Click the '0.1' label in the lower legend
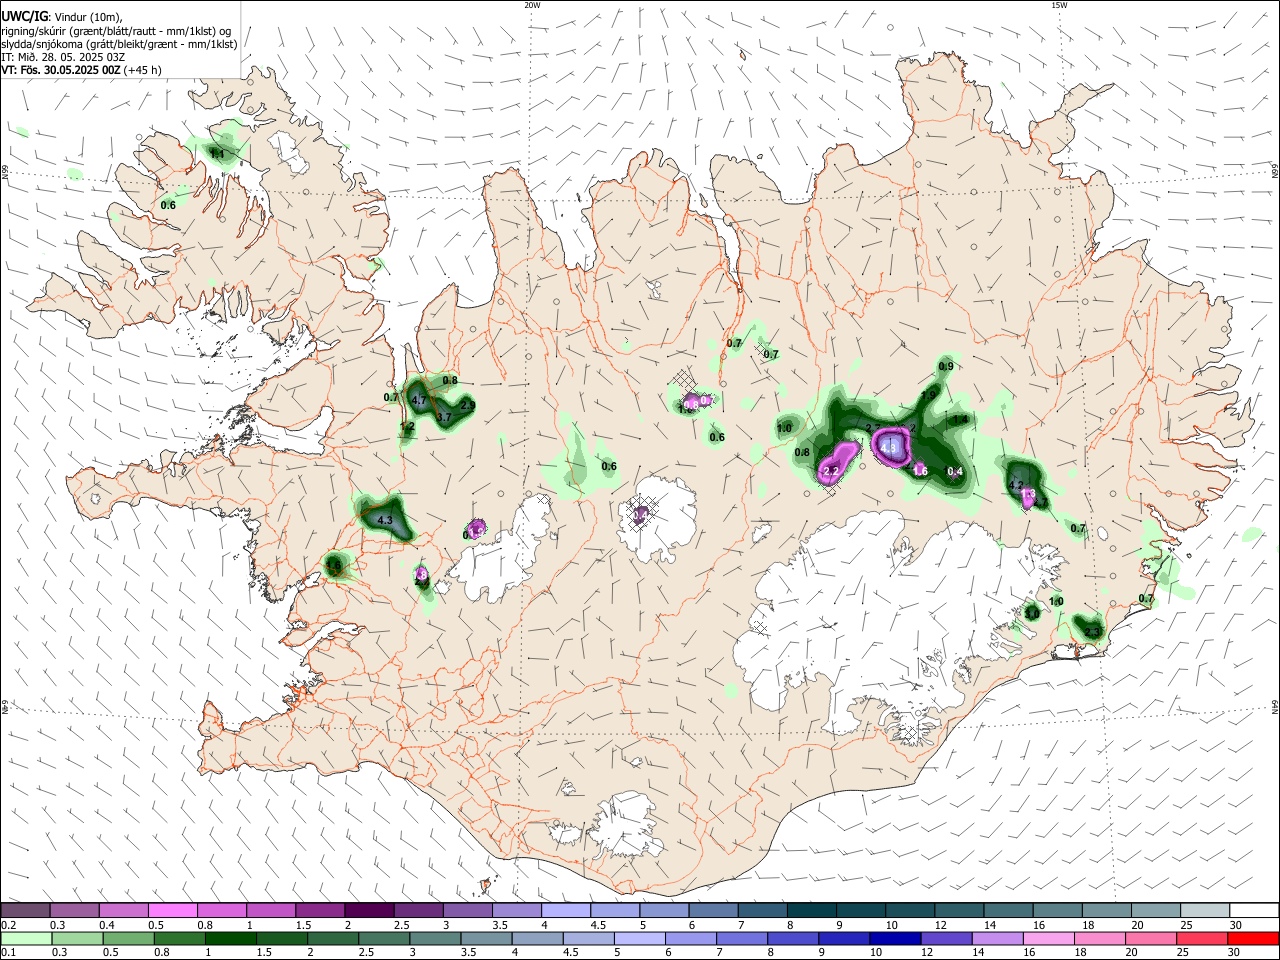Screen dimensions: 1280x960 7,953
